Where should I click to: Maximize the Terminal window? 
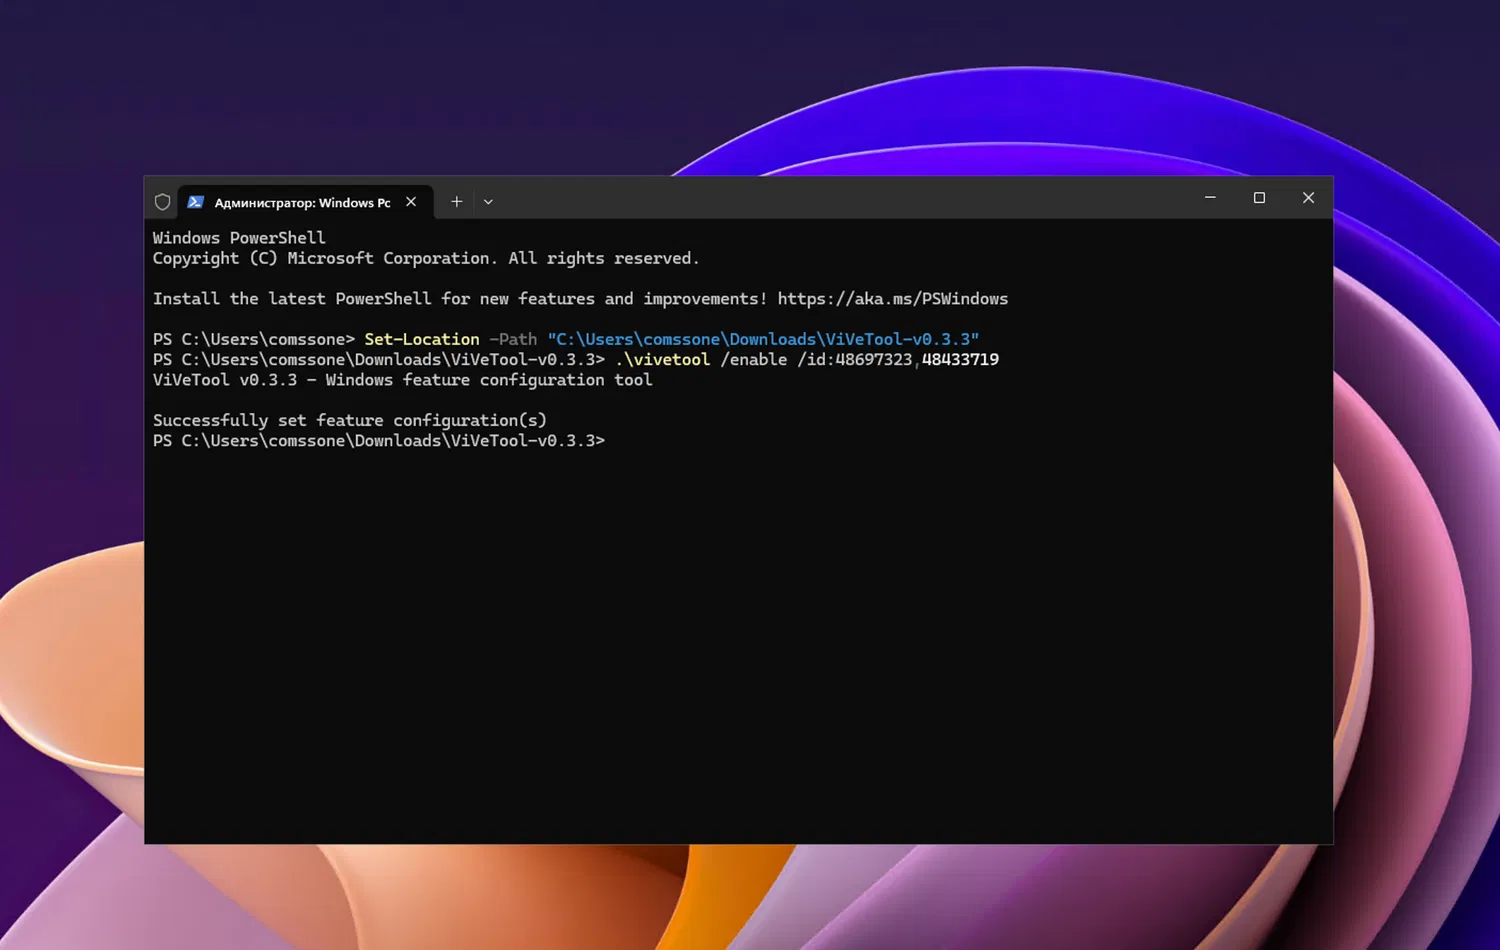click(1259, 198)
